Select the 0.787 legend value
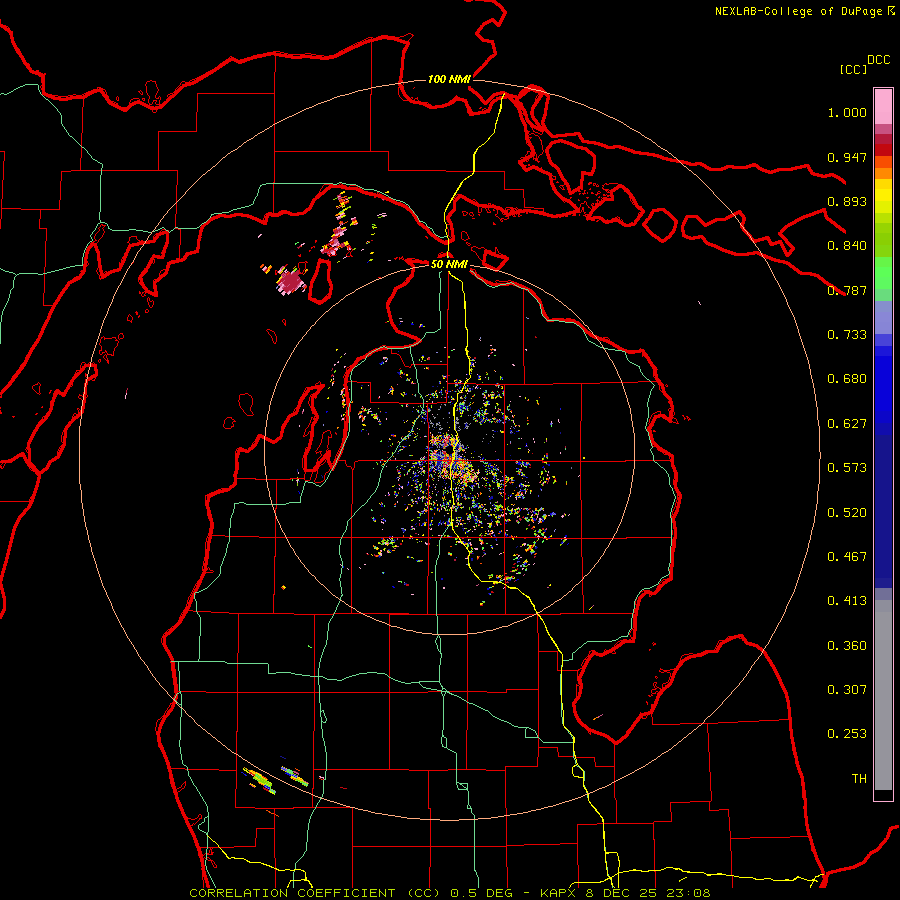This screenshot has width=900, height=900. pos(847,290)
